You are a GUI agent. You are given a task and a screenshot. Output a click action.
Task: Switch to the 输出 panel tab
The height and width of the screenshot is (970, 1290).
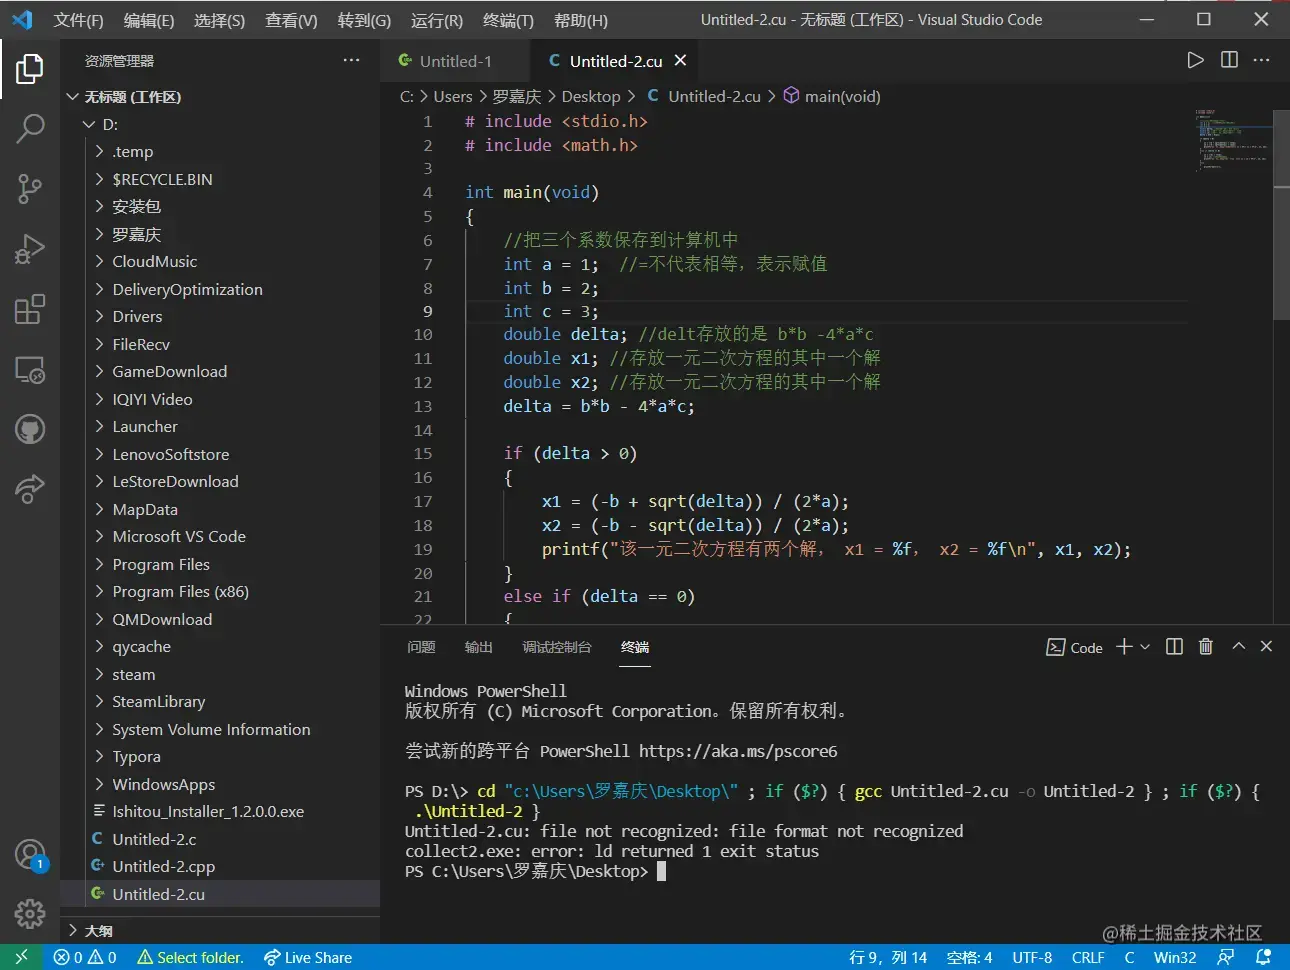pyautogui.click(x=479, y=647)
